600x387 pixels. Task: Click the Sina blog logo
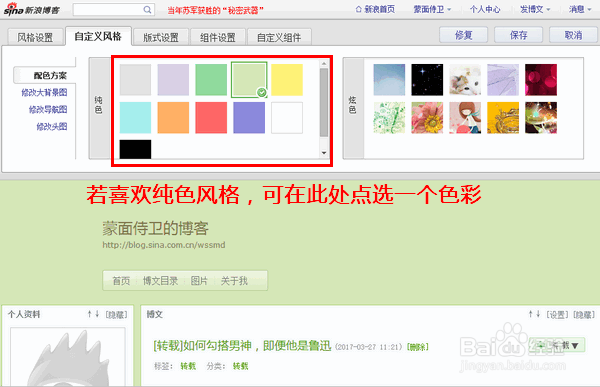coord(31,9)
